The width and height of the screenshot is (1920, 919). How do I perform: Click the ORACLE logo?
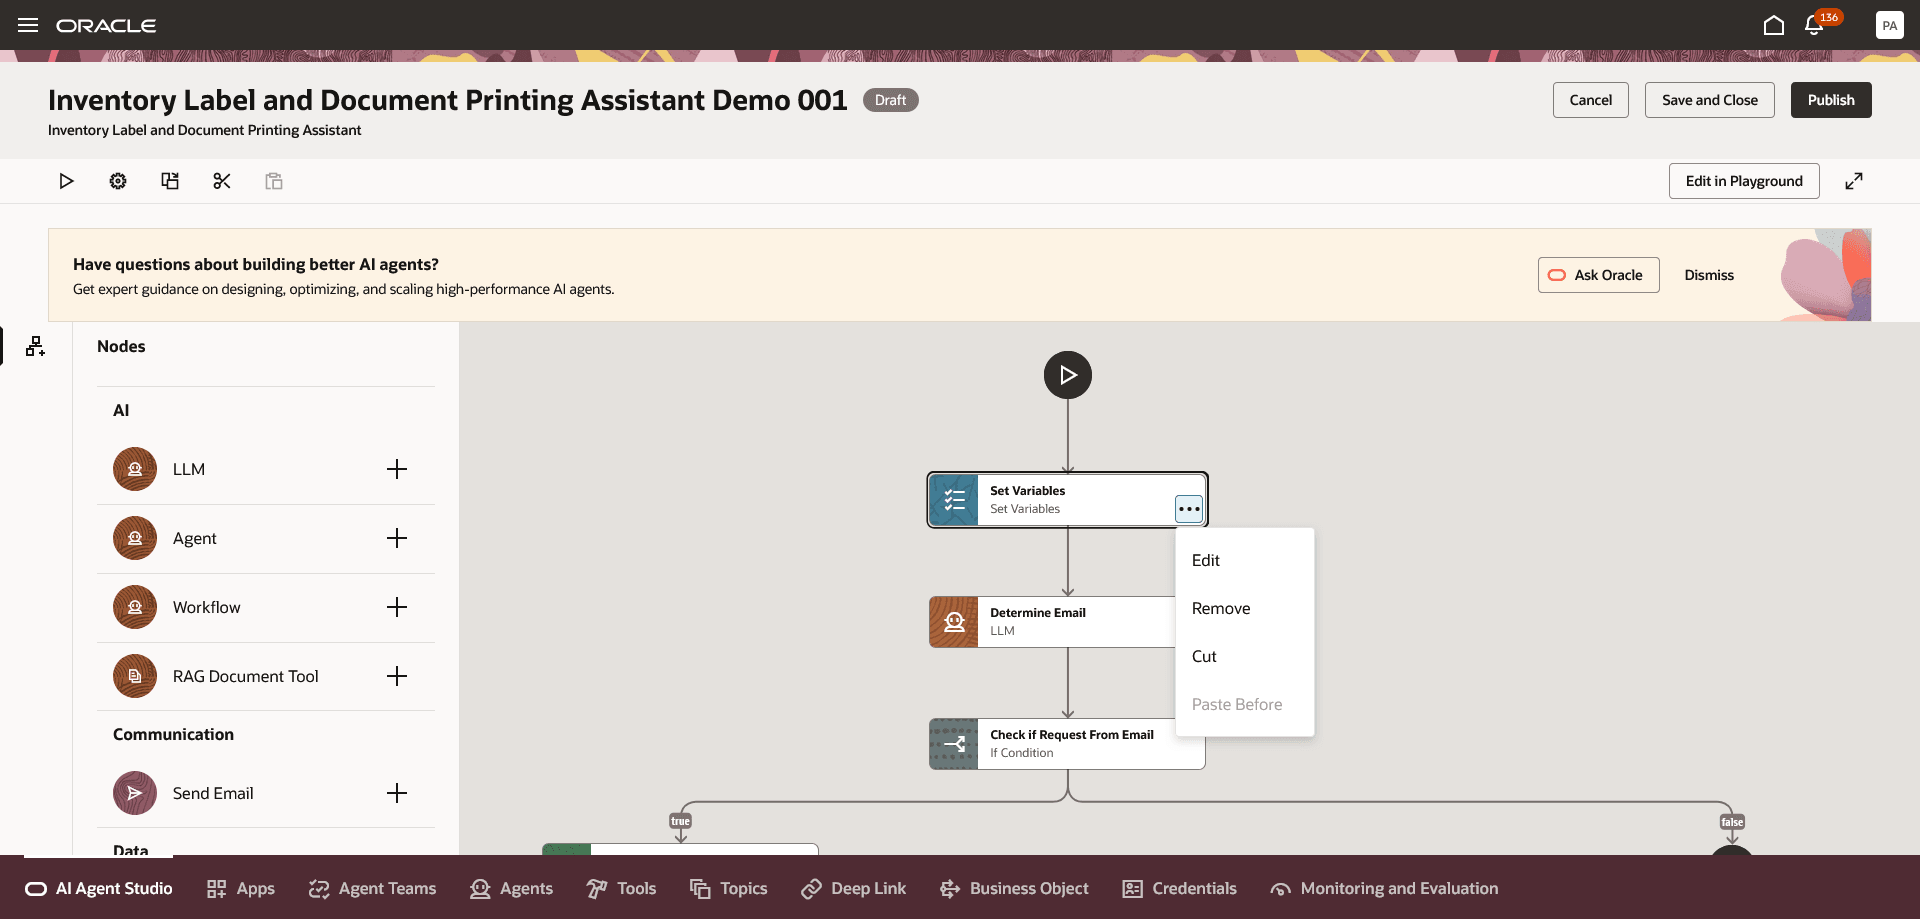point(106,26)
